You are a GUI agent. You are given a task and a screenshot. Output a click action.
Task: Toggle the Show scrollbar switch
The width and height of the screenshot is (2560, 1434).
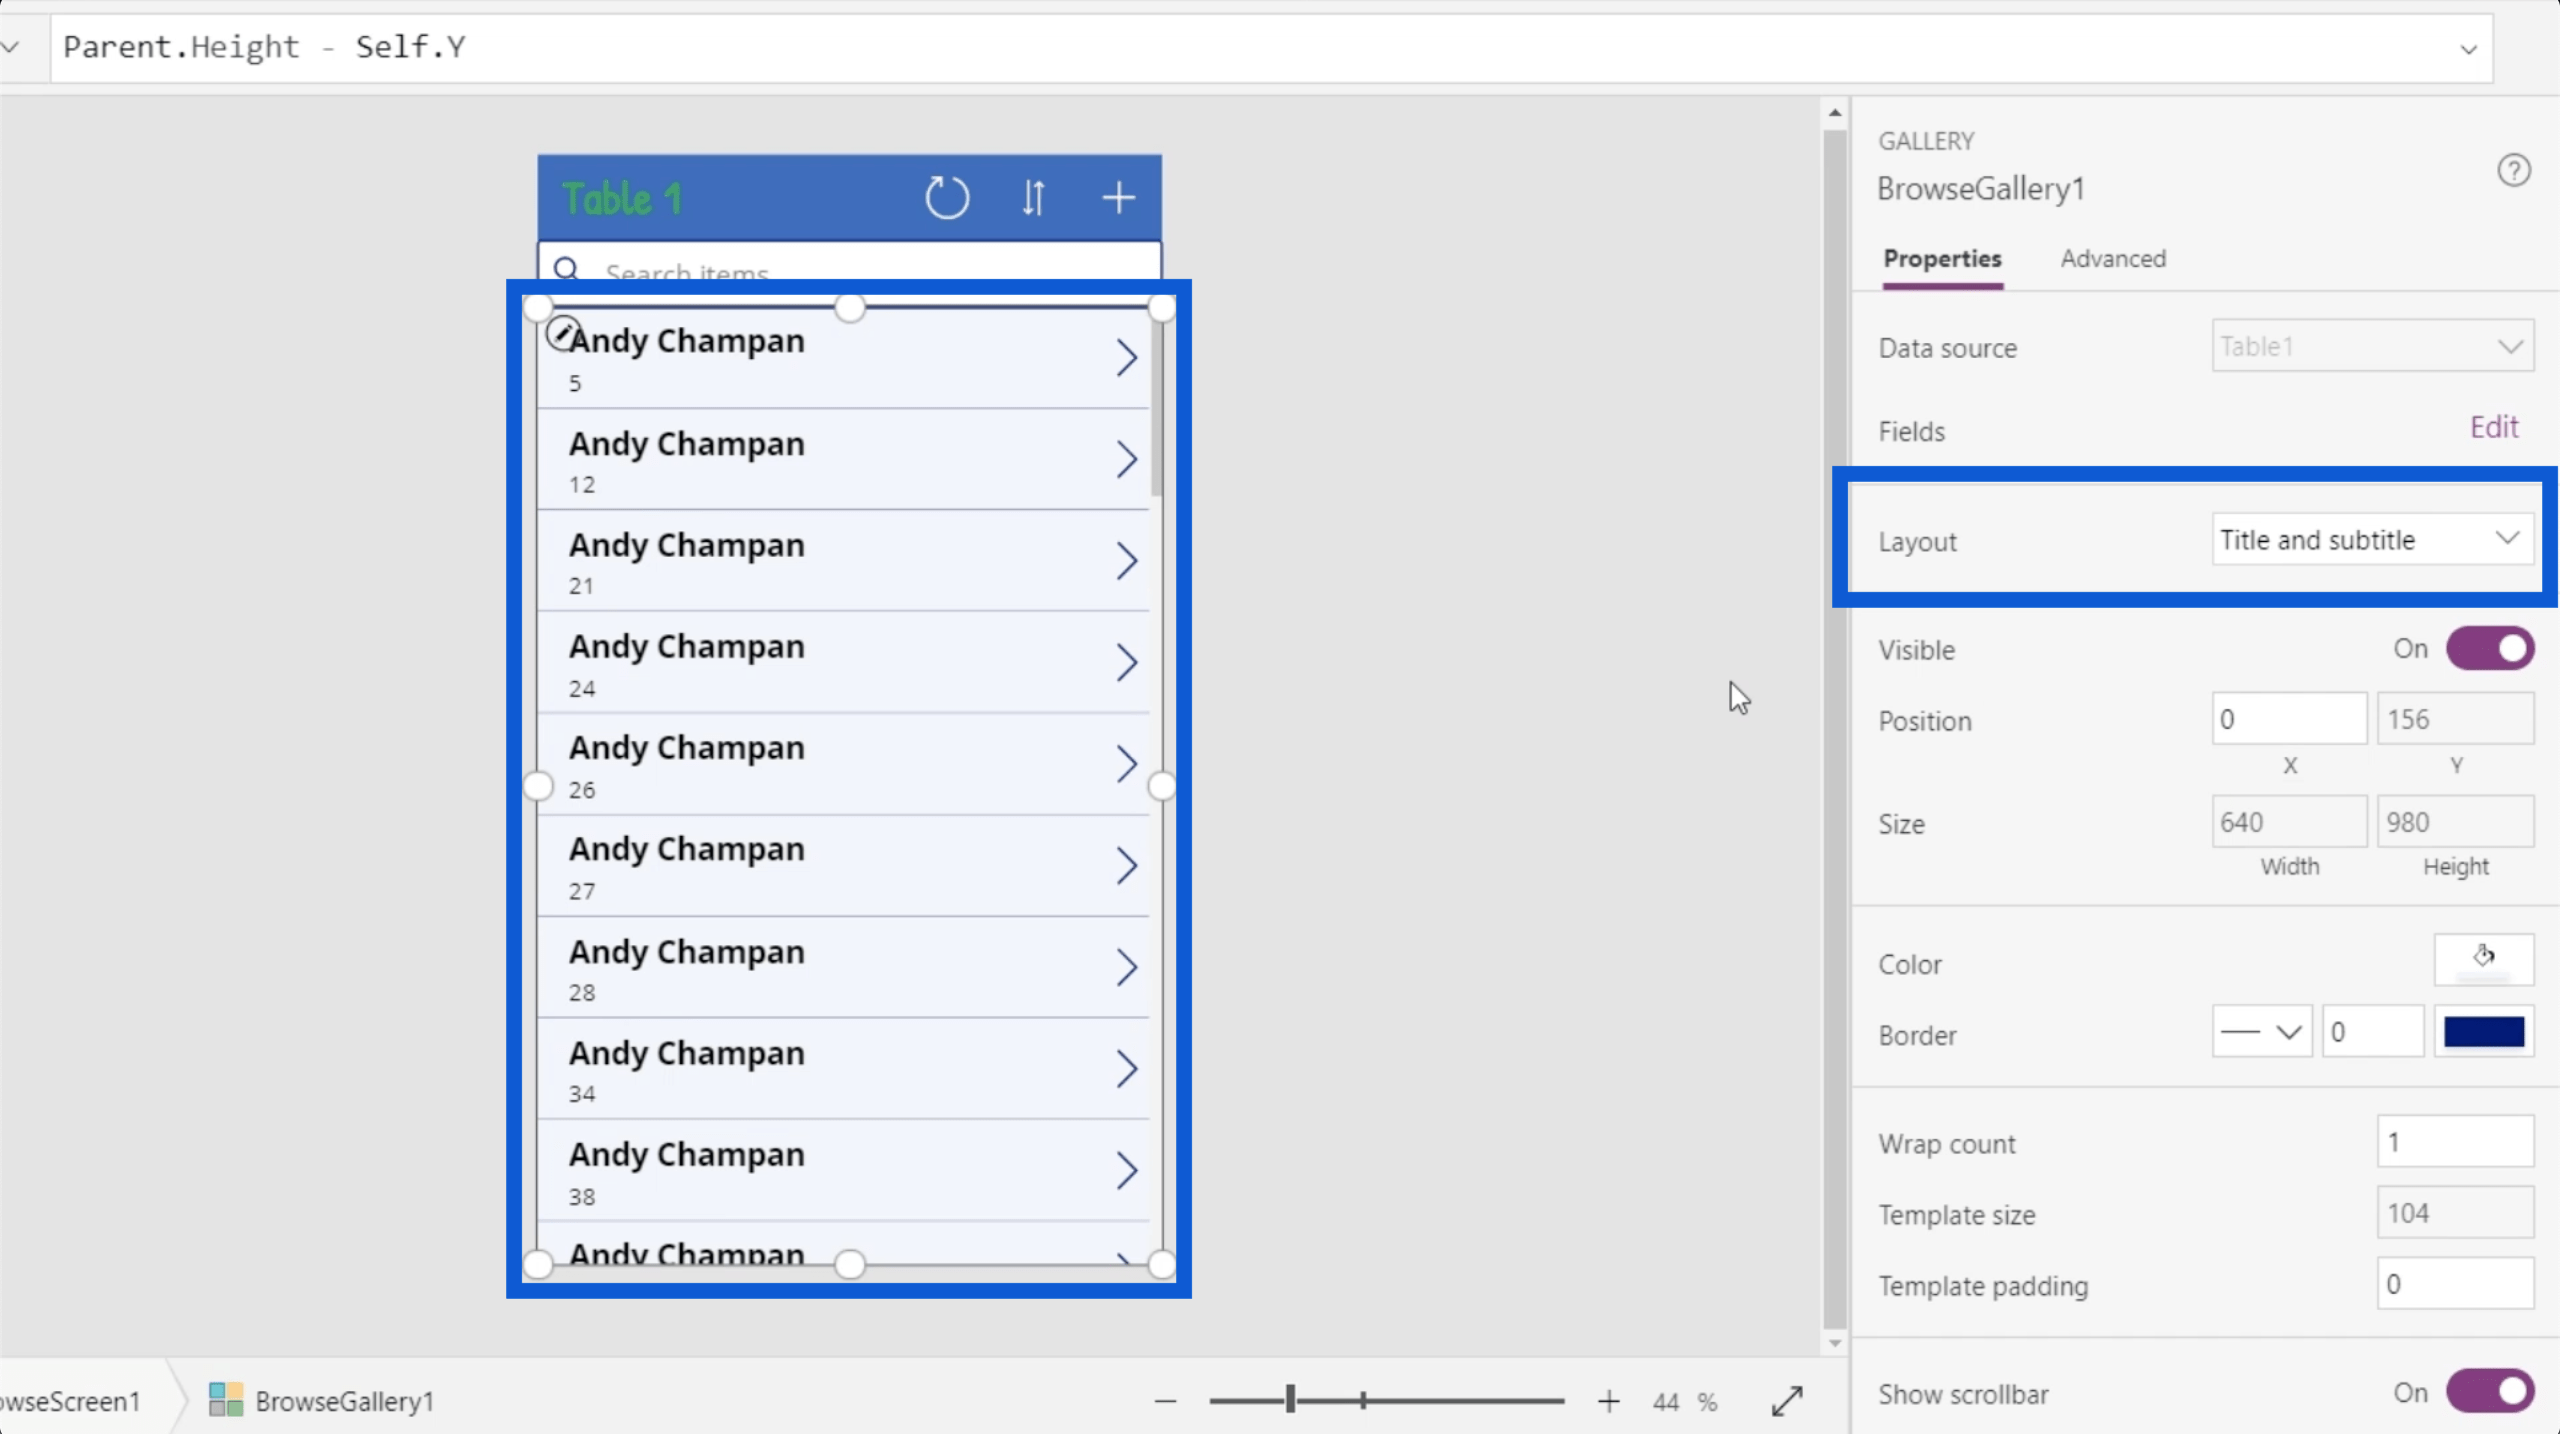pyautogui.click(x=2490, y=1392)
